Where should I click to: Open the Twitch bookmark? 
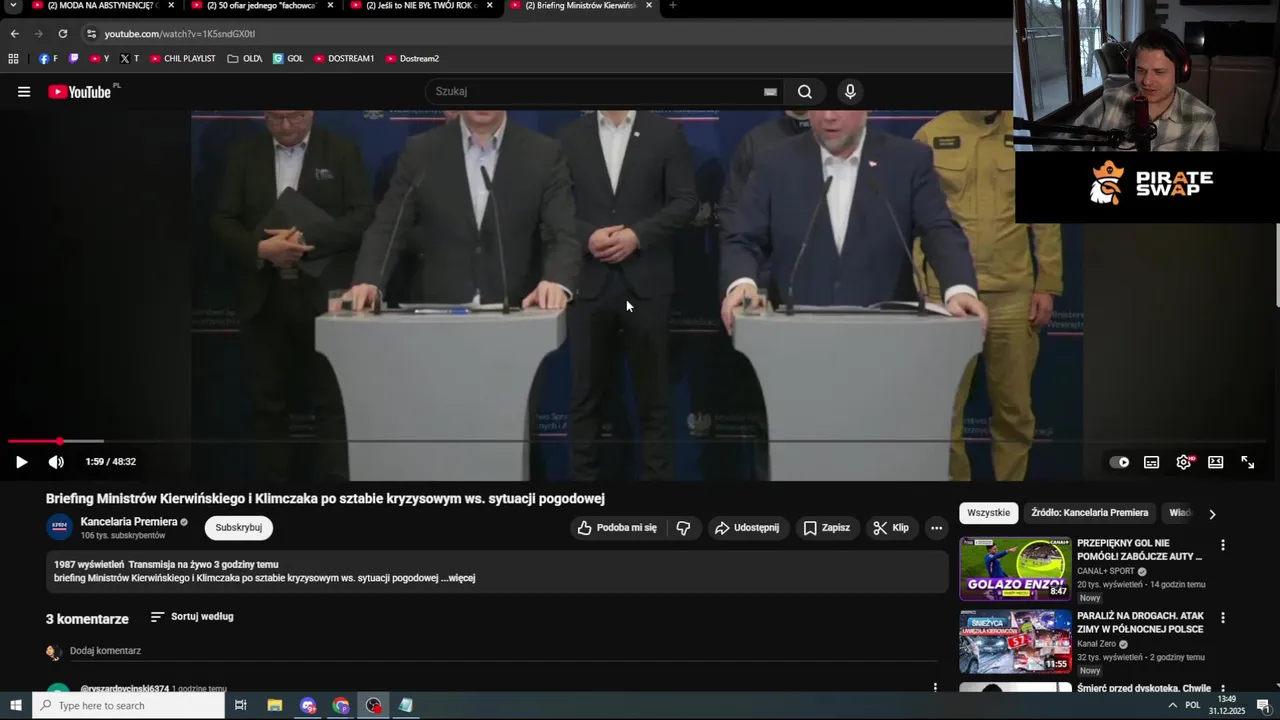[73, 59]
